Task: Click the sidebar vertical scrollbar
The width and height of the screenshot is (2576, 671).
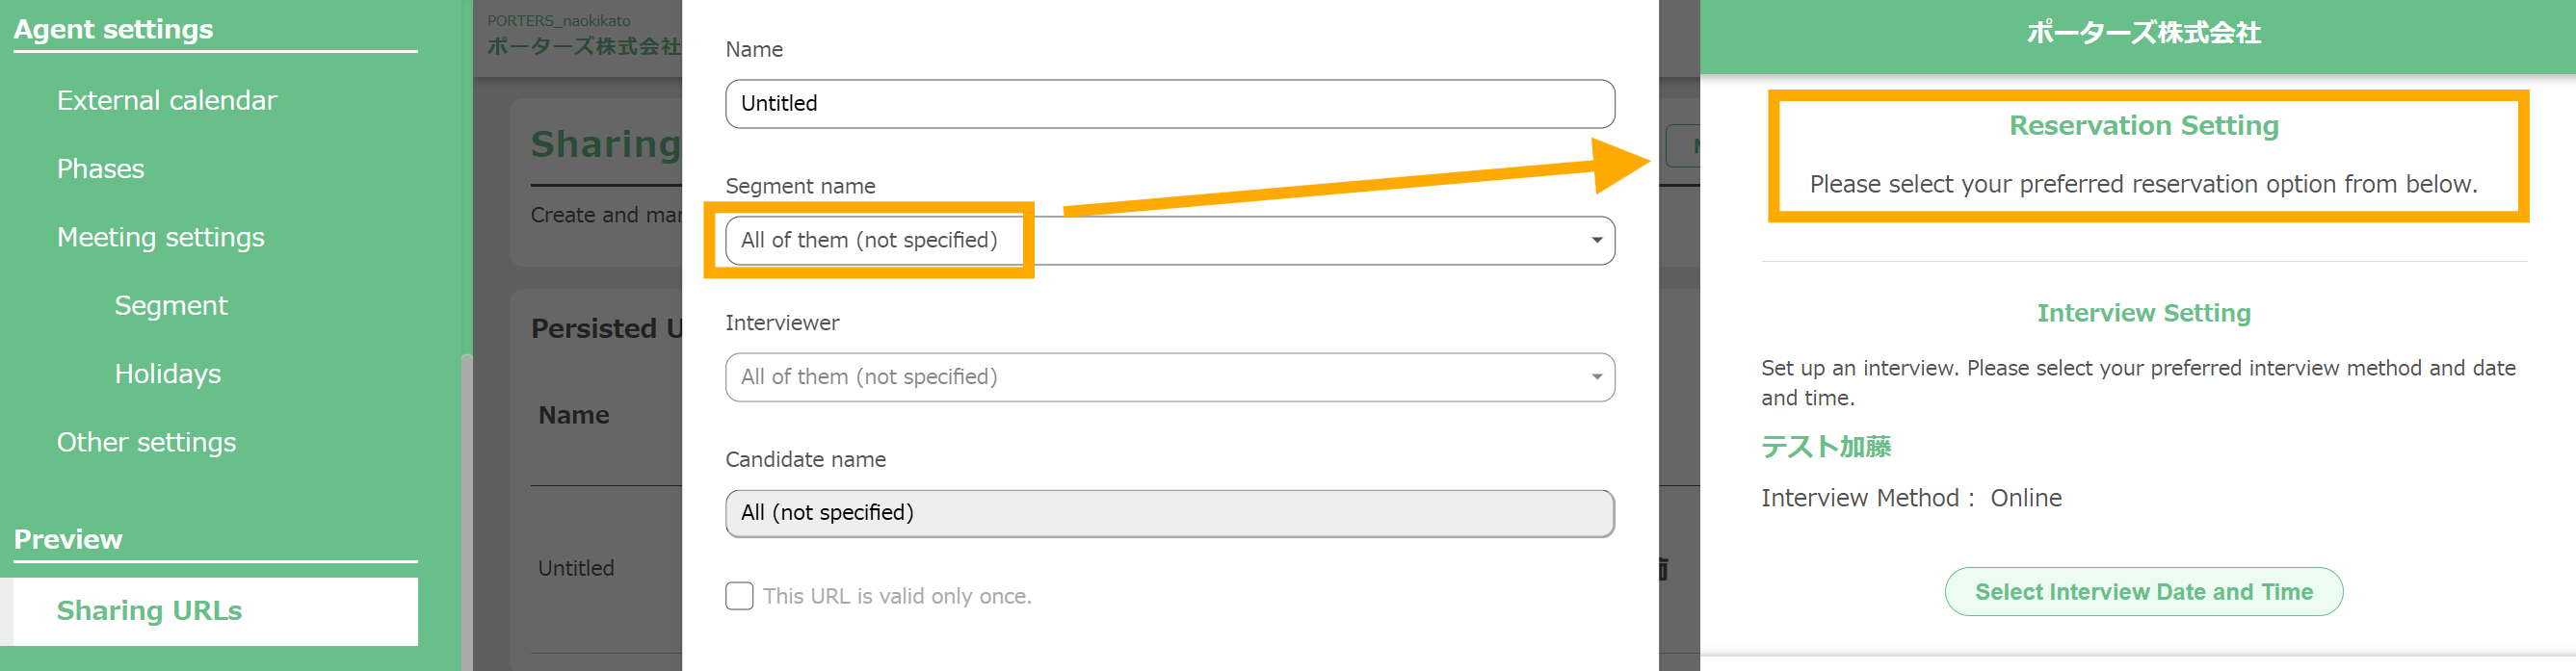Action: pos(466,500)
